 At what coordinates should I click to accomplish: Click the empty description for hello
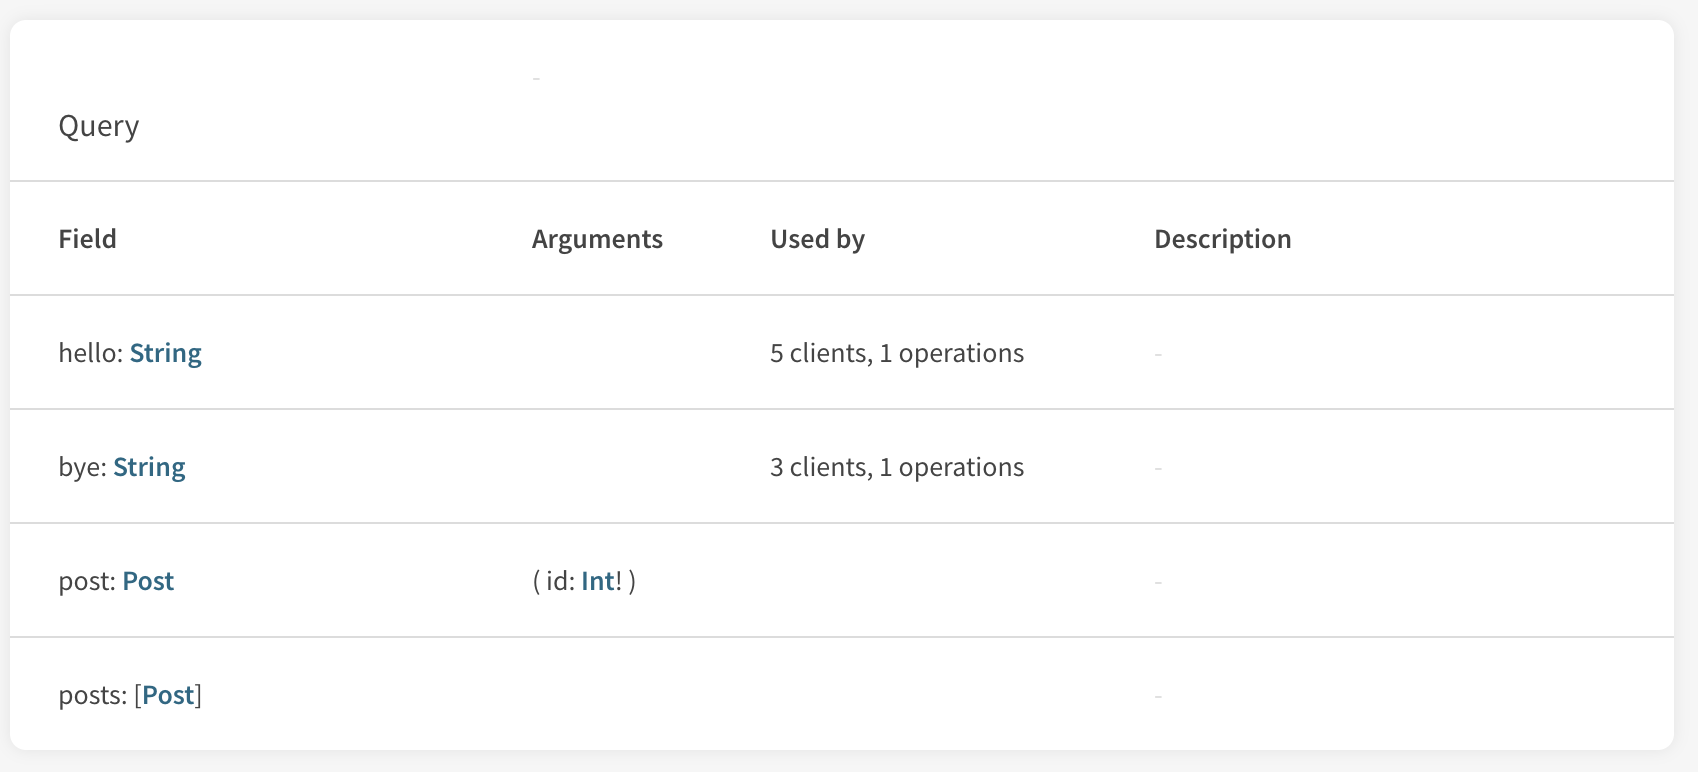pos(1157,352)
